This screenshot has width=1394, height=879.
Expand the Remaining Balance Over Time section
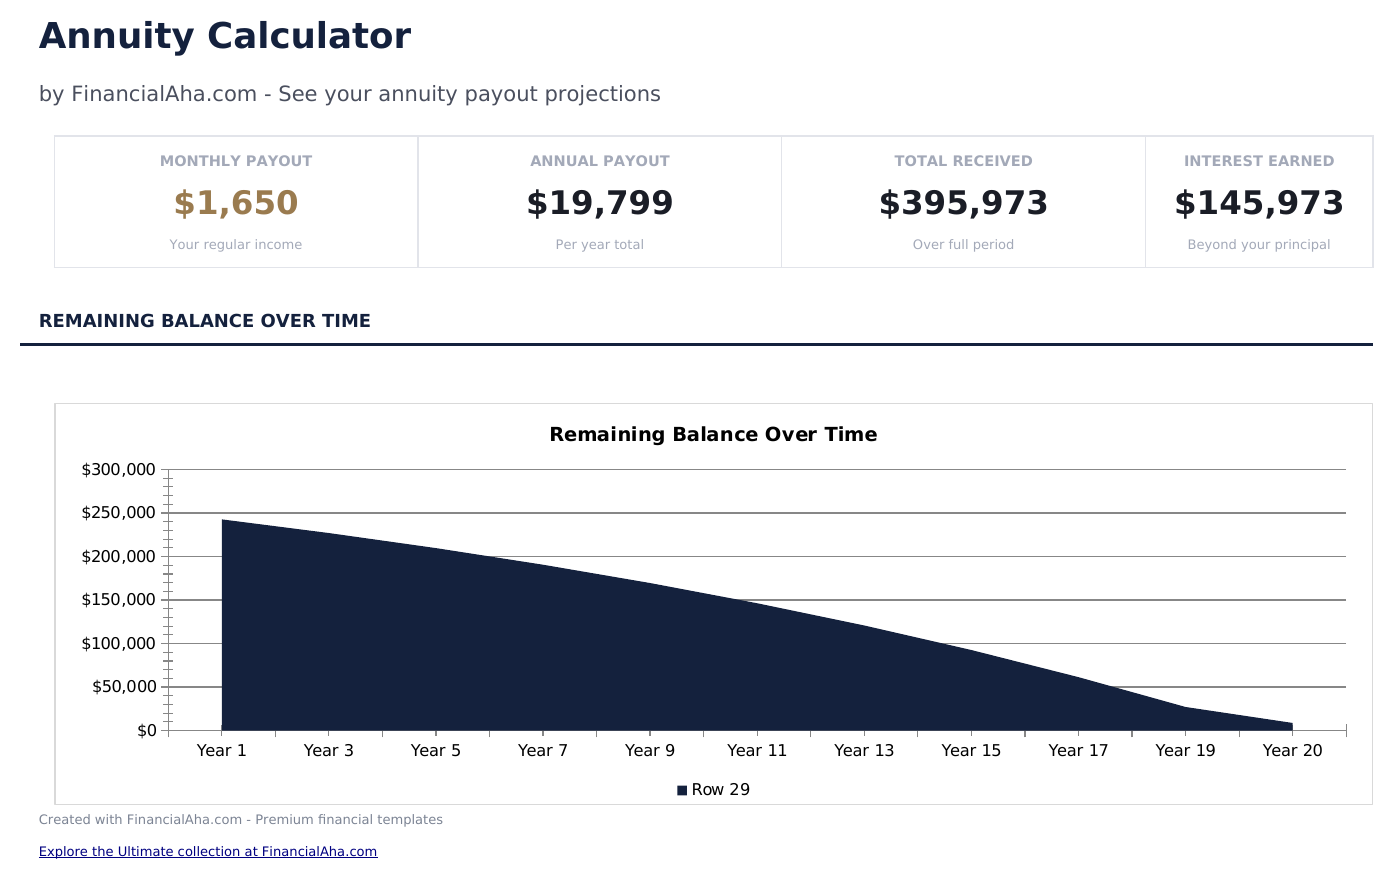point(205,320)
